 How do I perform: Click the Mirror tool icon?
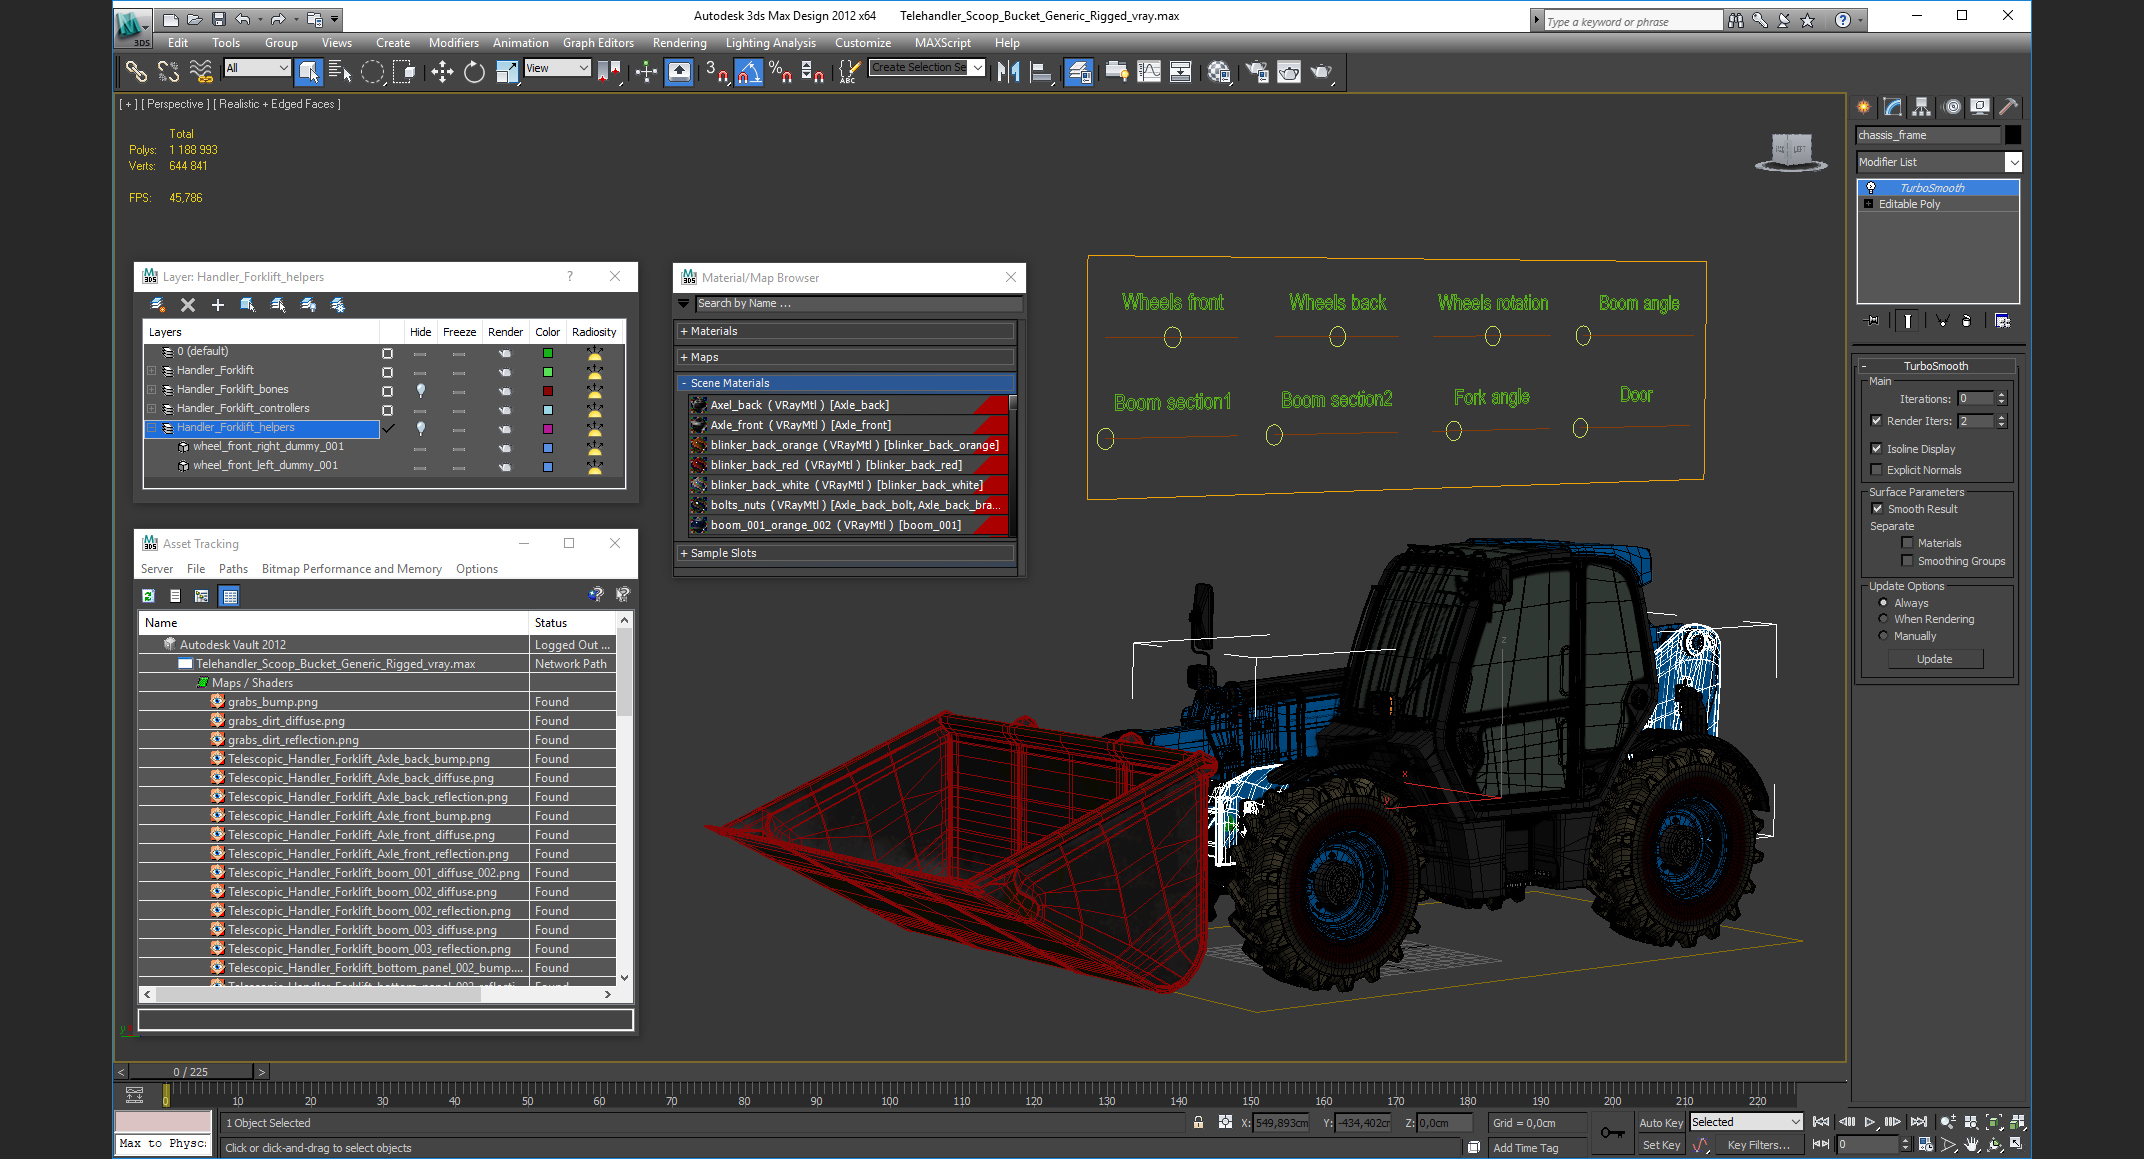[x=1008, y=71]
